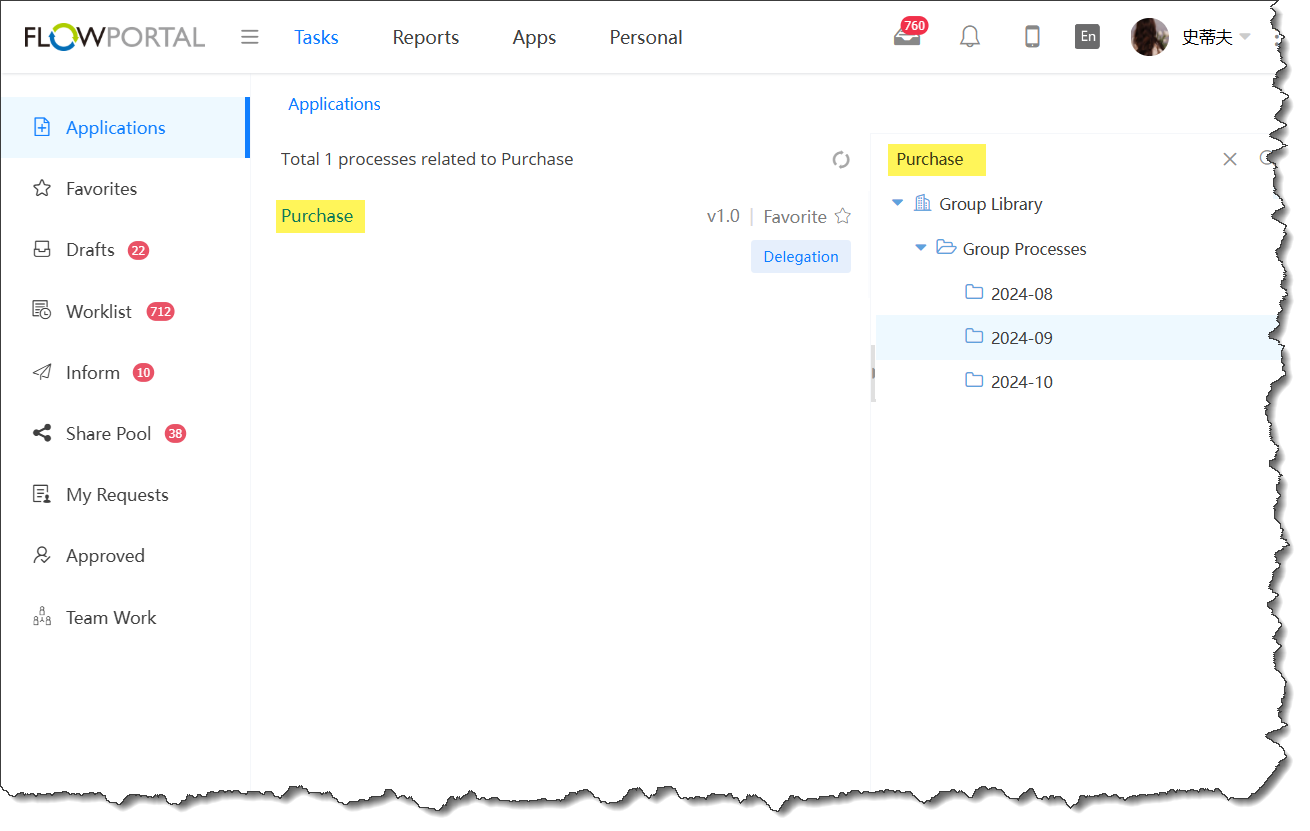The height and width of the screenshot is (831, 1310).
Task: Collapse the Group Processes folder
Action: 921,248
